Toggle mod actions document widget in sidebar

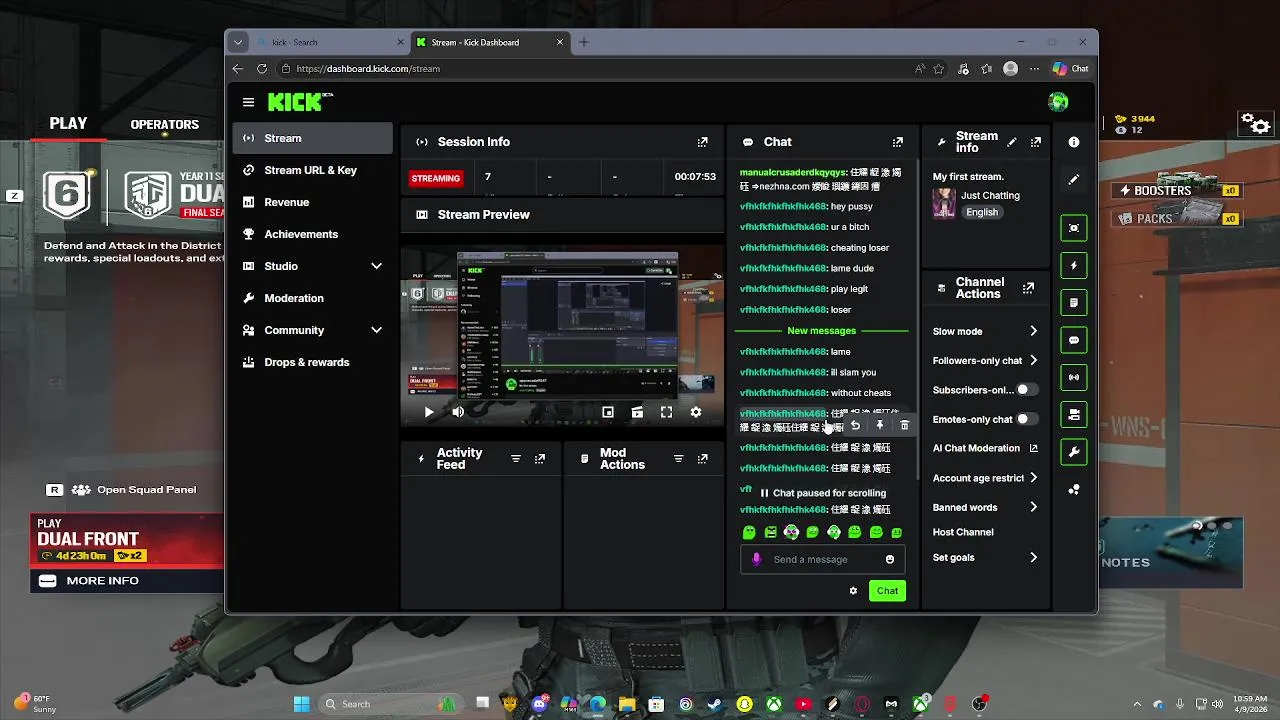1074,302
